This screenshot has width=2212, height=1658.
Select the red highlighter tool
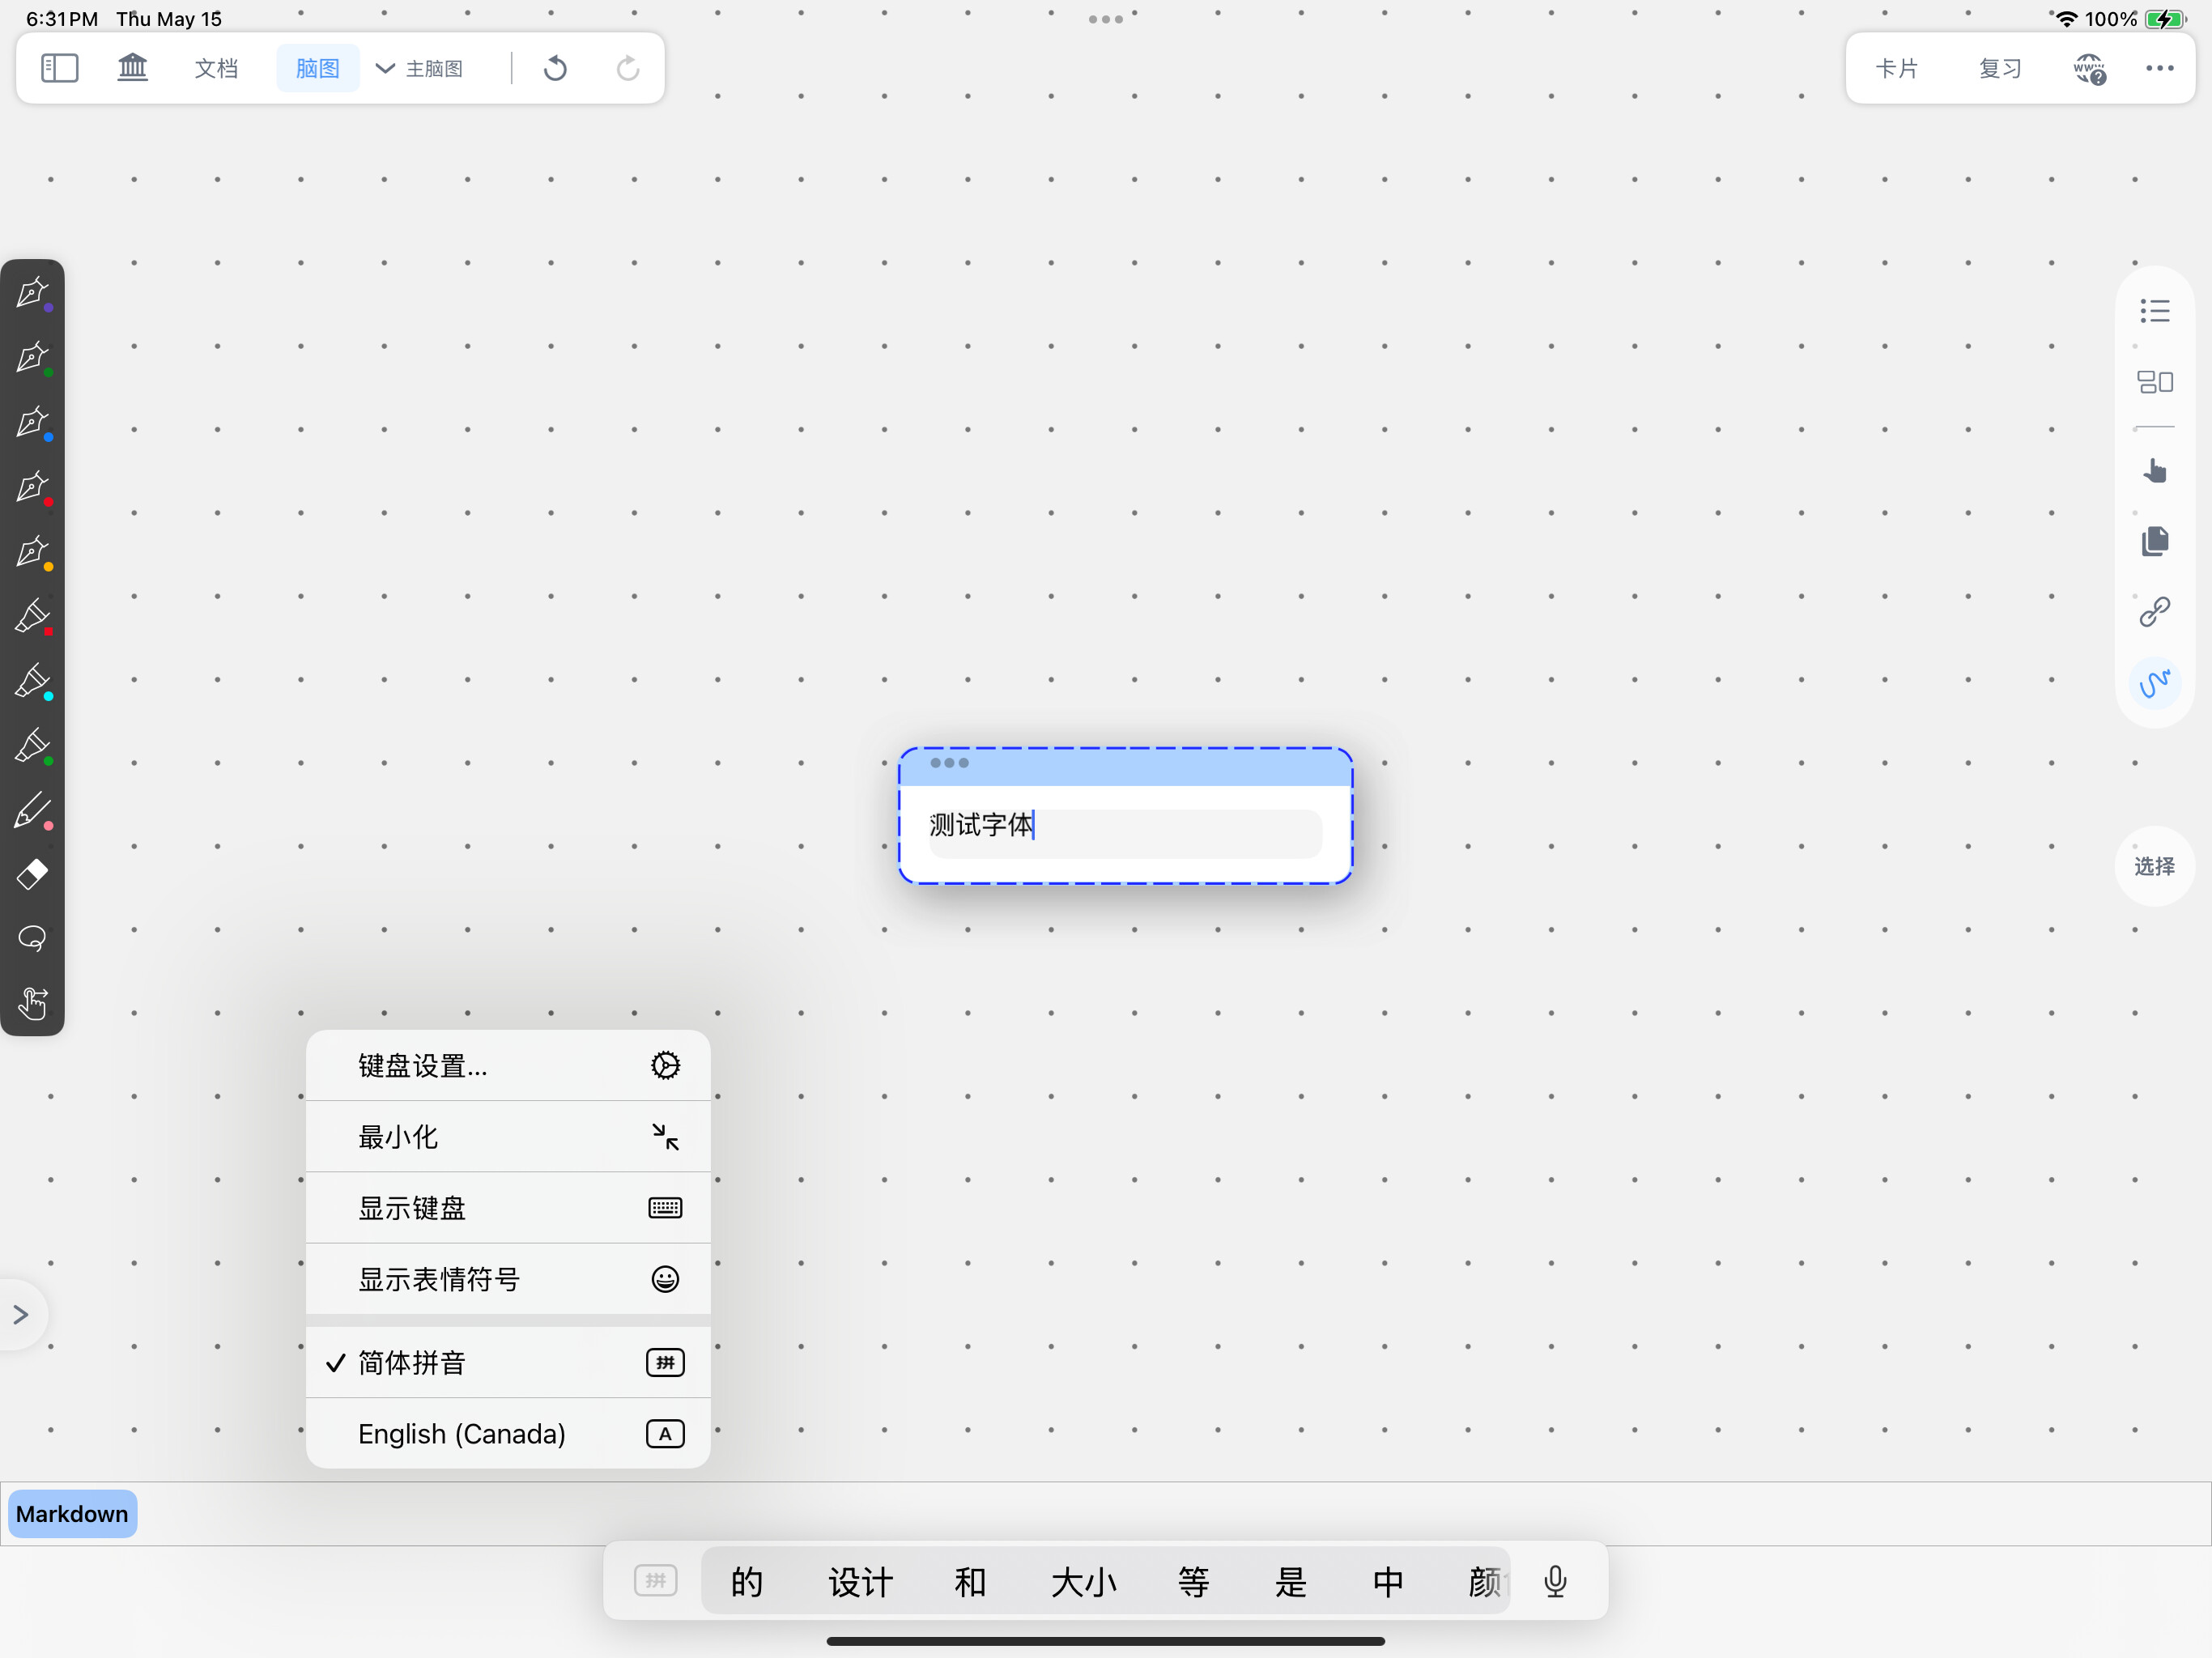[33, 617]
